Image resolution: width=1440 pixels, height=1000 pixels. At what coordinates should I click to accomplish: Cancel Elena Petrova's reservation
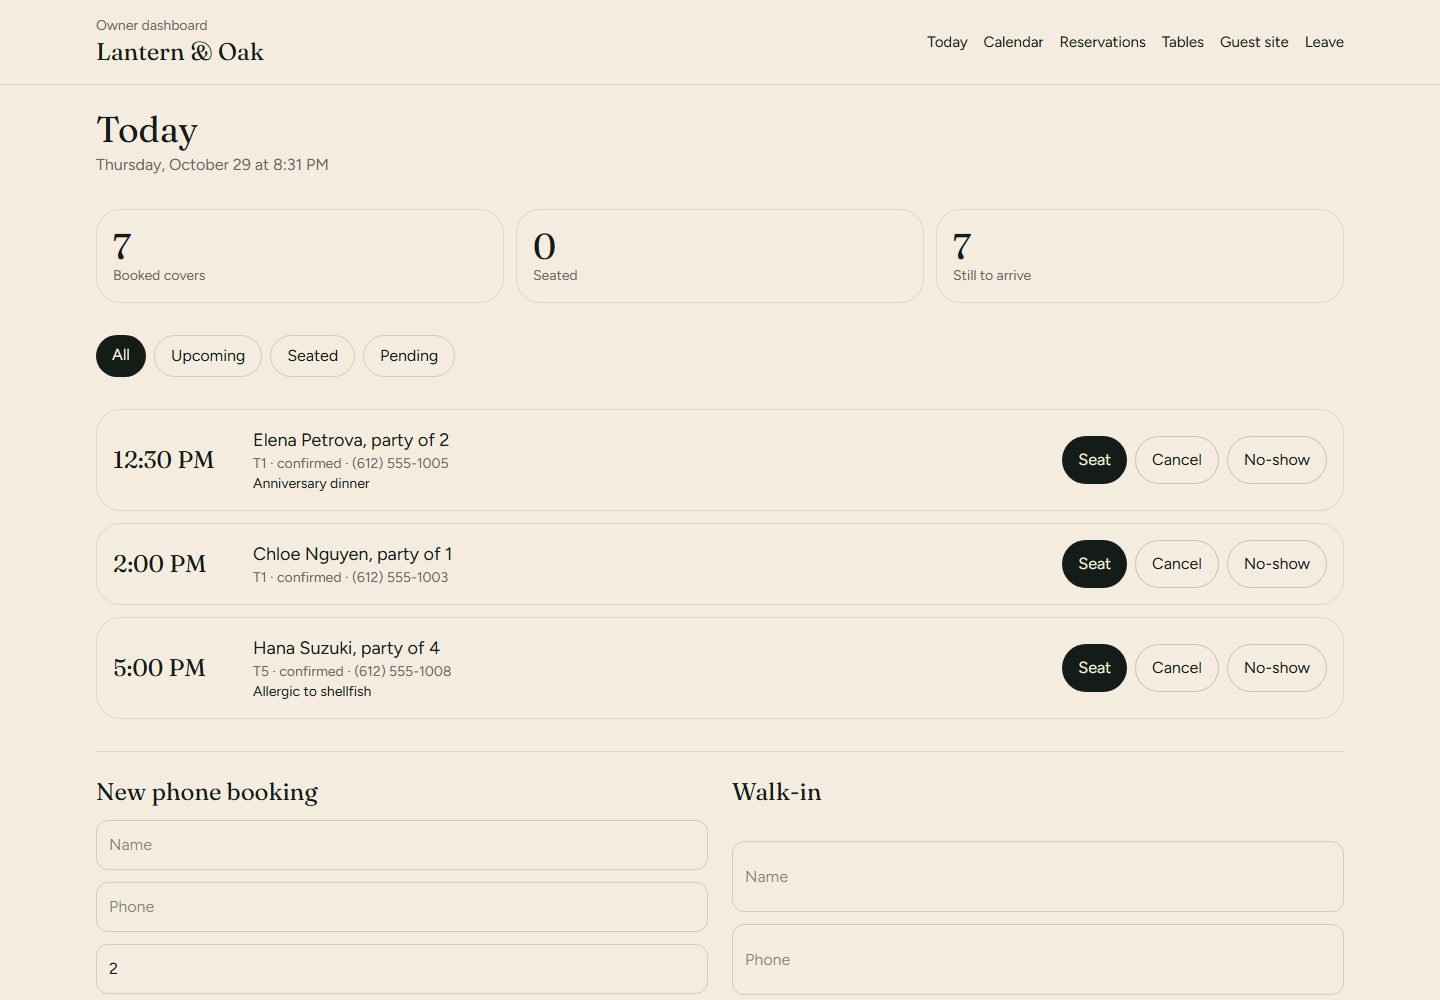(x=1176, y=460)
